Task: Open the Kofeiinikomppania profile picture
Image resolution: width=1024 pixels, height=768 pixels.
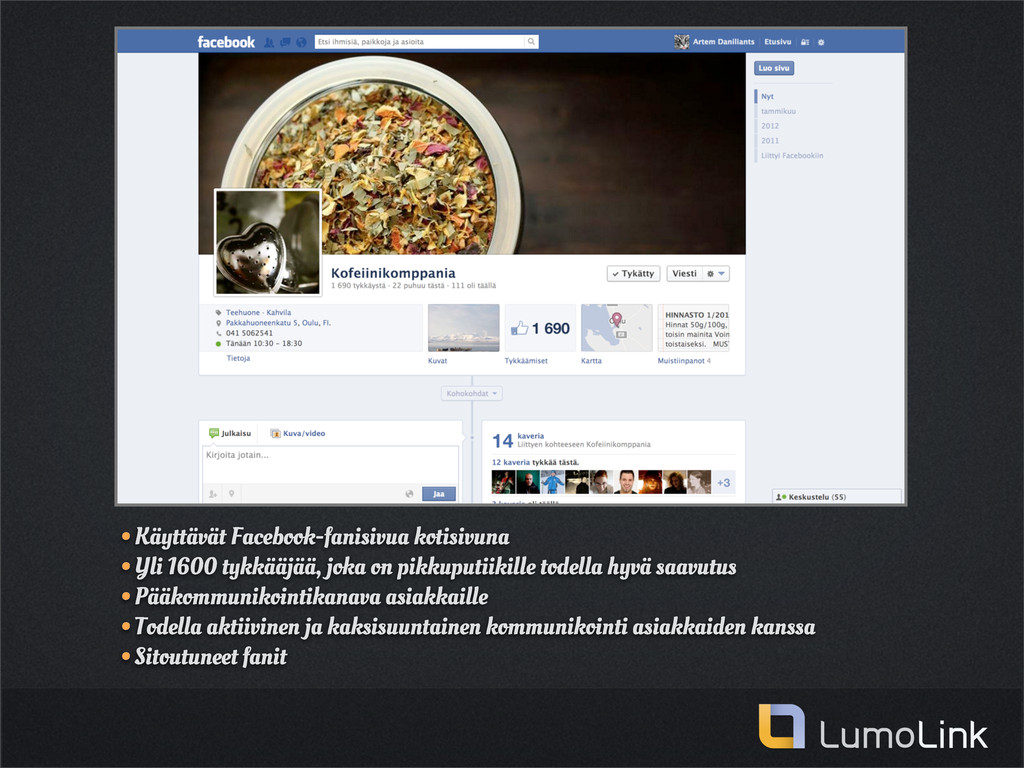Action: pyautogui.click(x=268, y=242)
